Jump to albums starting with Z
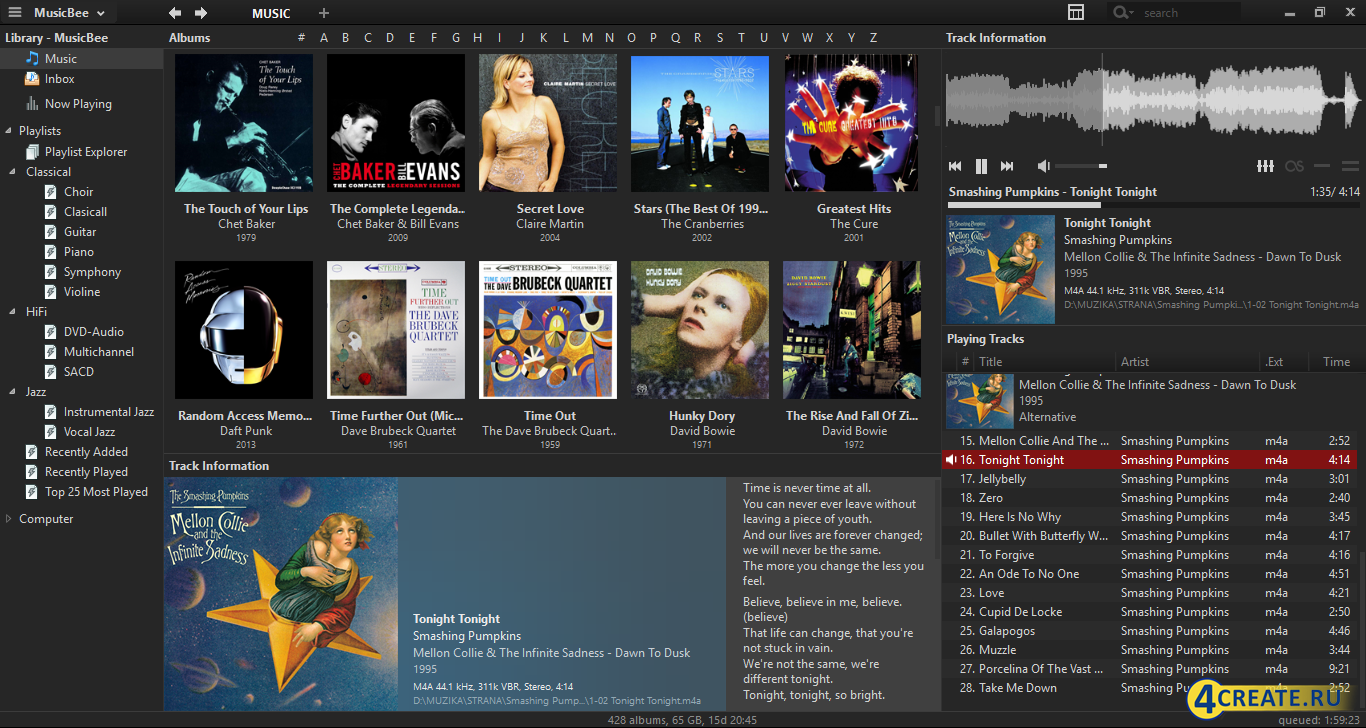This screenshot has width=1366, height=728. click(873, 38)
